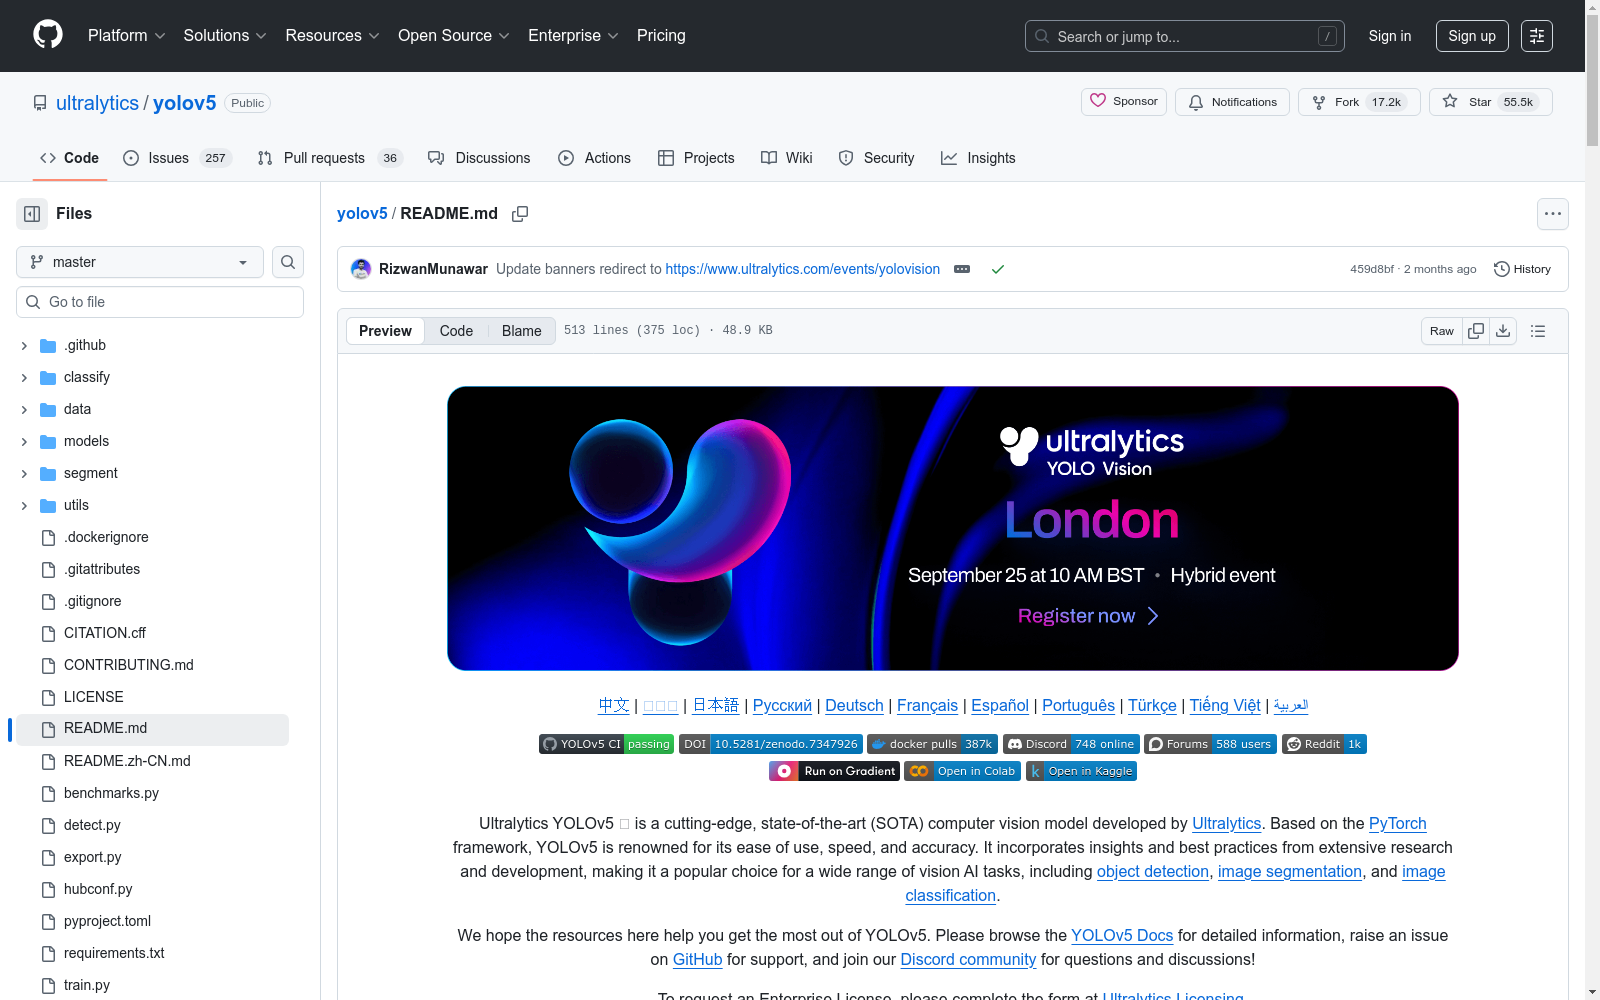Open the Issues tab
Viewport: 1600px width, 1000px height.
(177, 158)
